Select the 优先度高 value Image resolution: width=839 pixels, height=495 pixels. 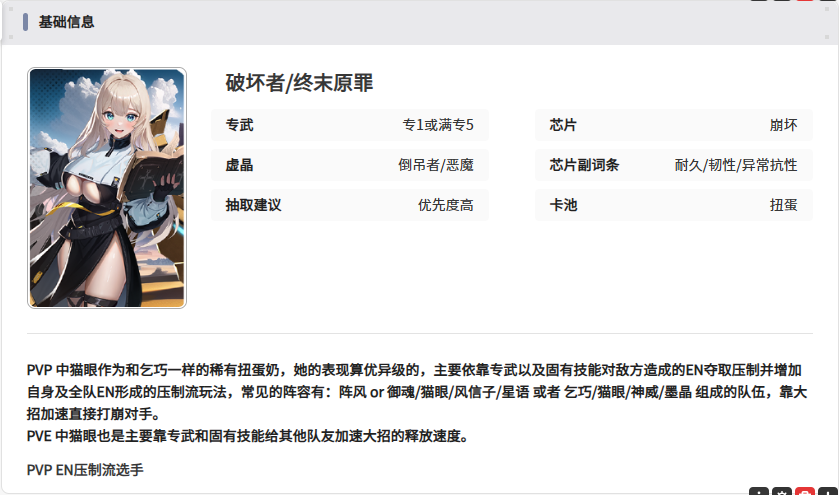click(x=446, y=205)
